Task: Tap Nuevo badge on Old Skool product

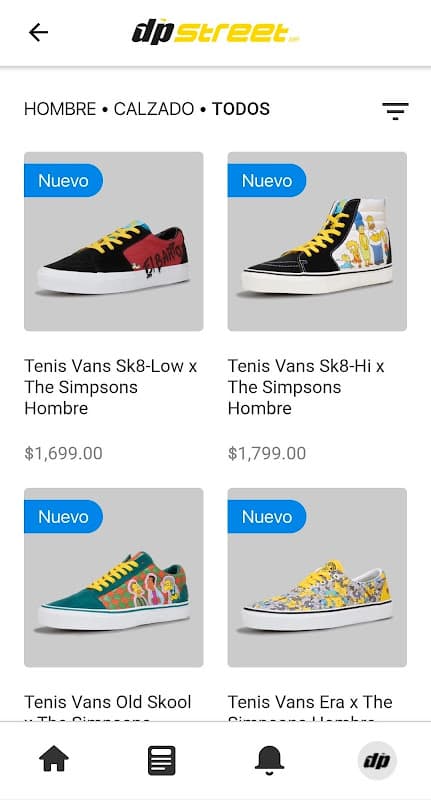Action: 63,516
